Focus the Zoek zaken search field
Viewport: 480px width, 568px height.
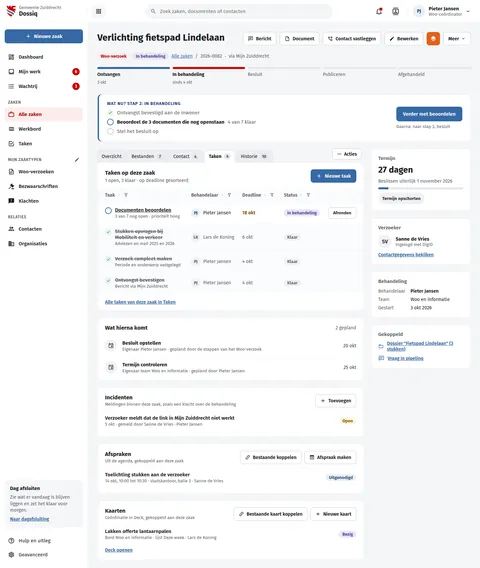click(239, 12)
